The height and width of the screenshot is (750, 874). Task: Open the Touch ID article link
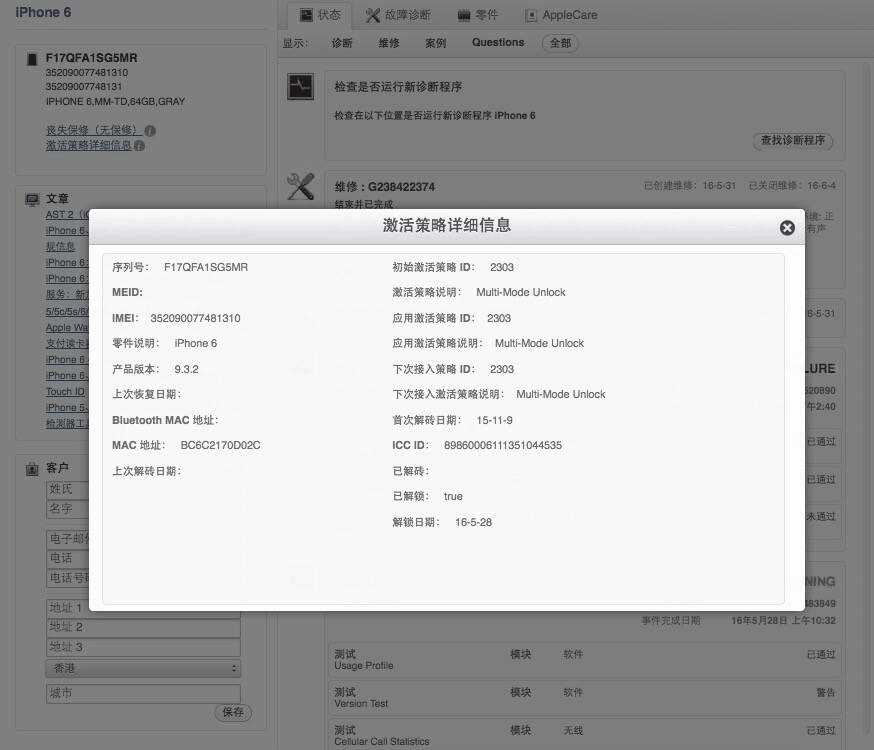pos(66,392)
